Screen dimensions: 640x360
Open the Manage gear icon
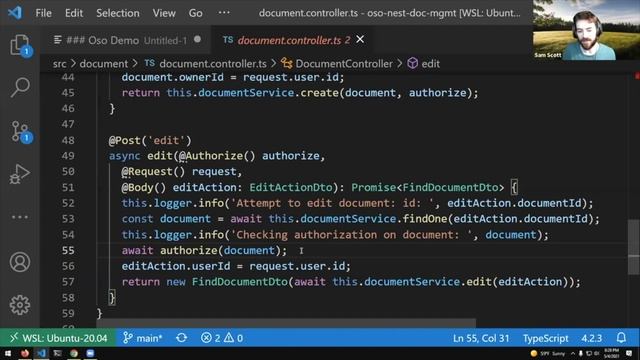click(x=20, y=304)
